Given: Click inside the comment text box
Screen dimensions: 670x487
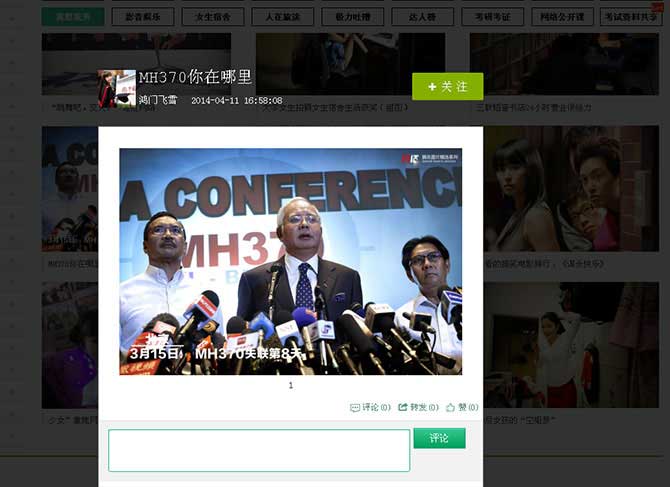Looking at the screenshot, I should [259, 450].
